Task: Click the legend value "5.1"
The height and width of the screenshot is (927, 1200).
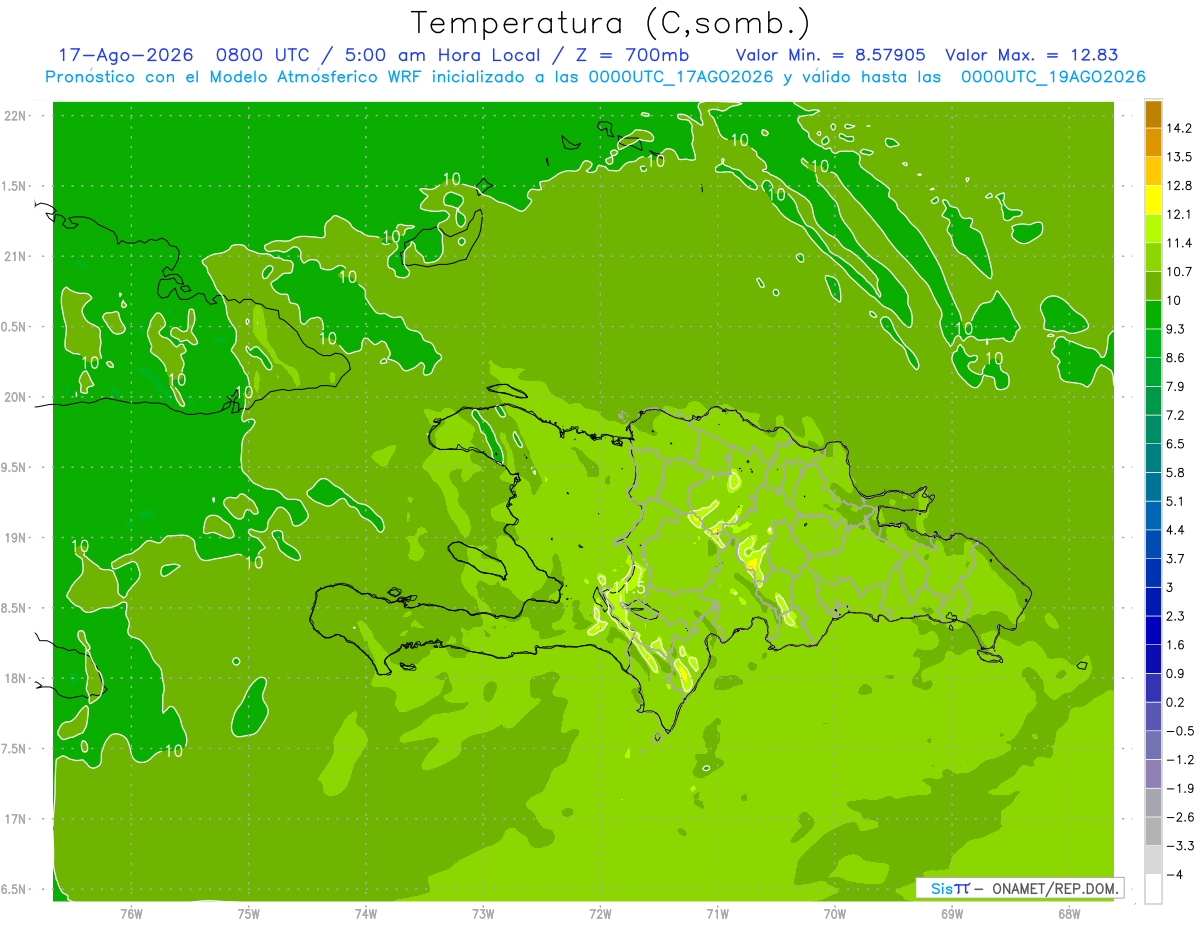Action: click(x=1175, y=501)
